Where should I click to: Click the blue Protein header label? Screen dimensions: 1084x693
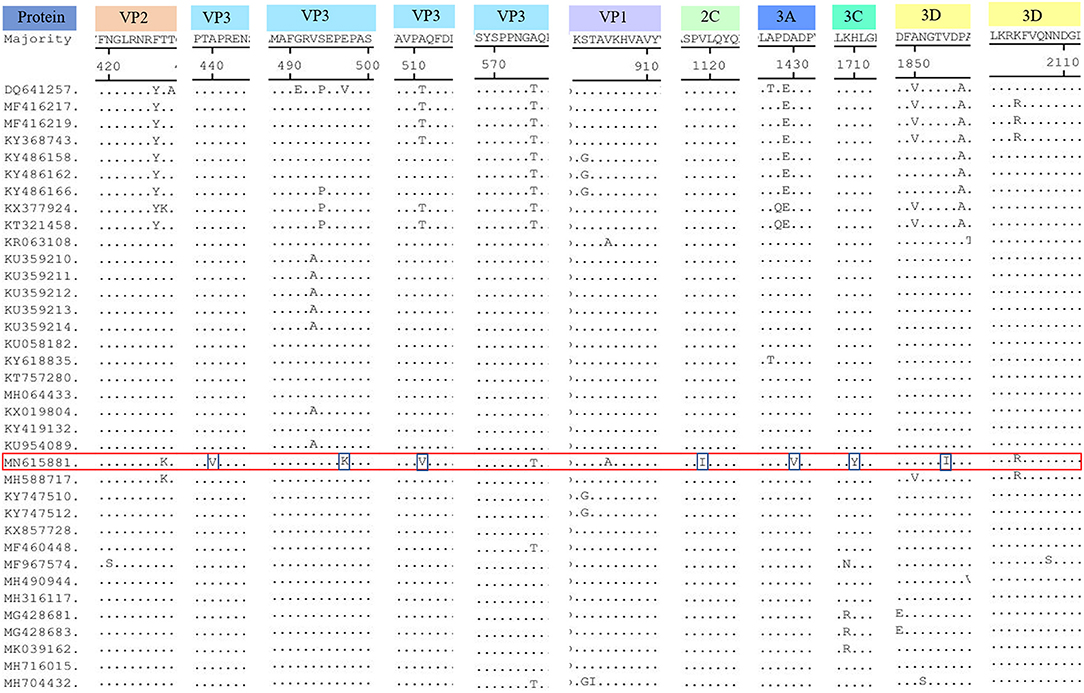pos(41,17)
